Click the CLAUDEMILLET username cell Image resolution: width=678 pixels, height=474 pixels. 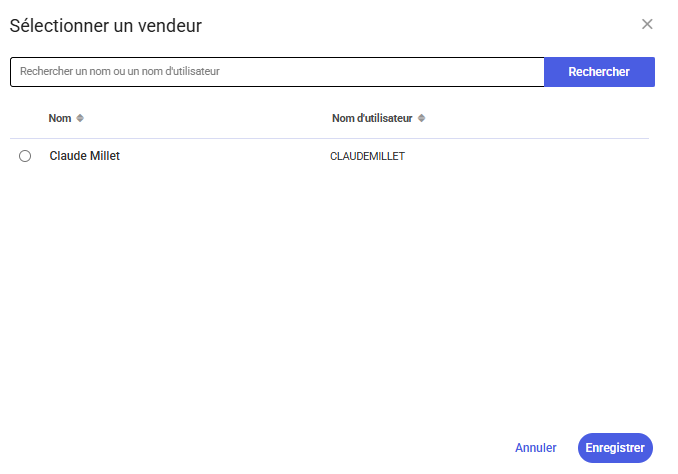pyautogui.click(x=367, y=156)
